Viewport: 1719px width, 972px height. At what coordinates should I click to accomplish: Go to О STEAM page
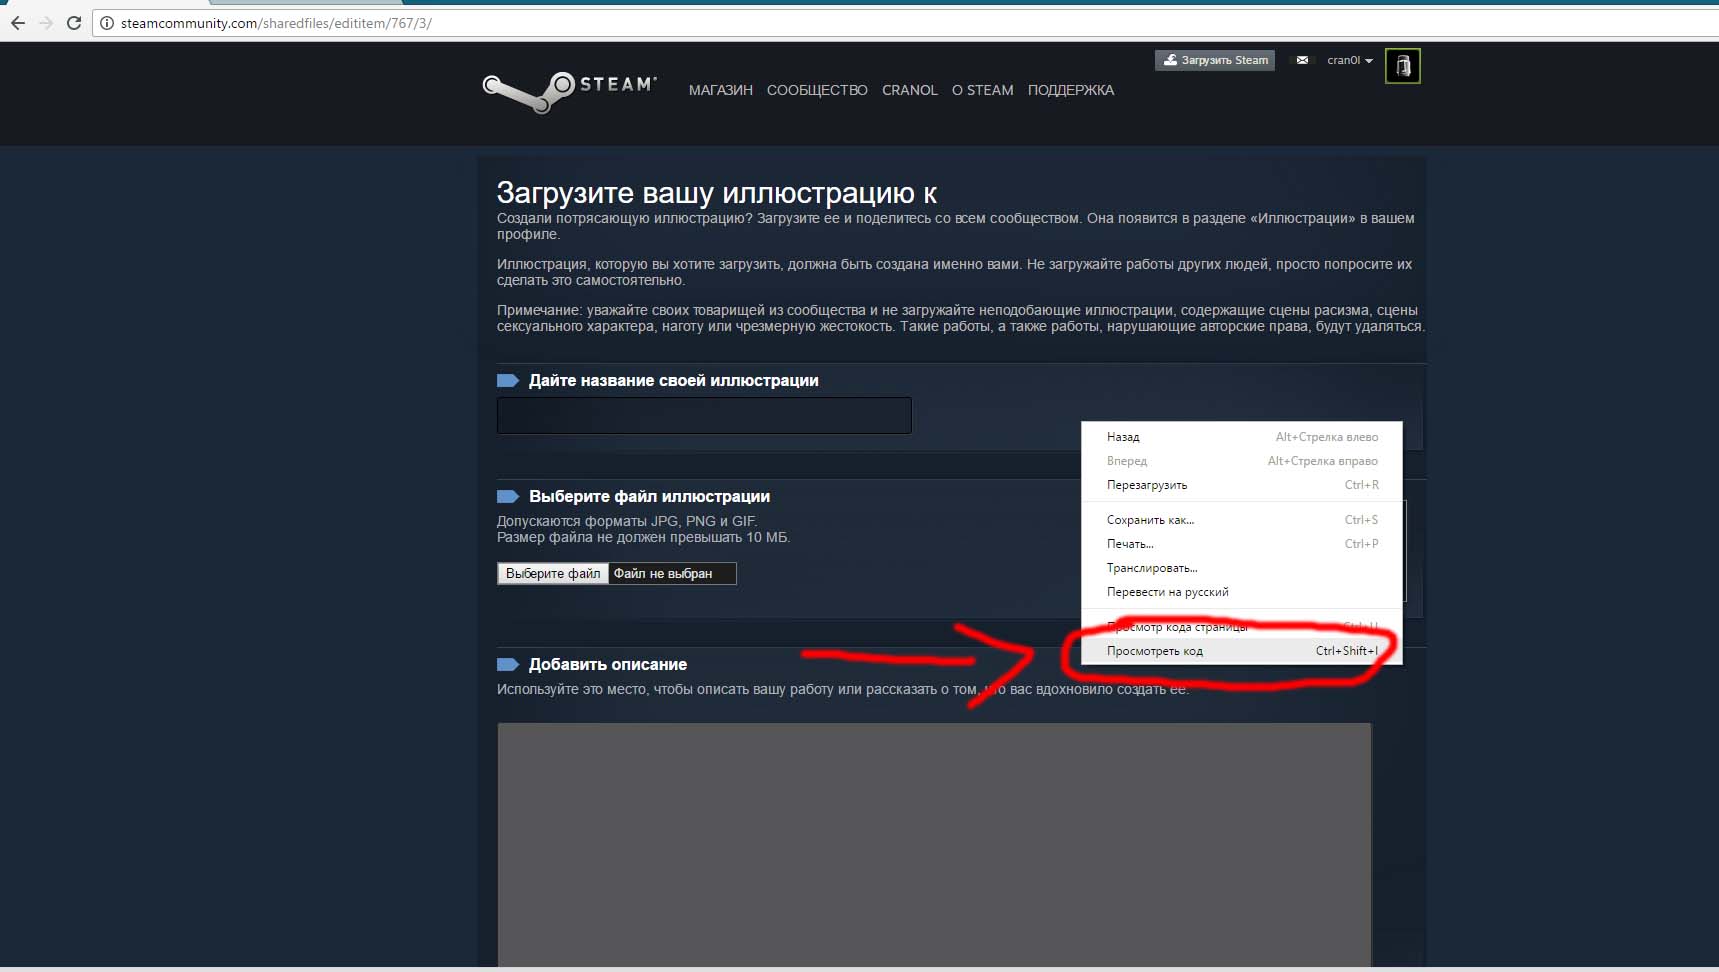[983, 90]
